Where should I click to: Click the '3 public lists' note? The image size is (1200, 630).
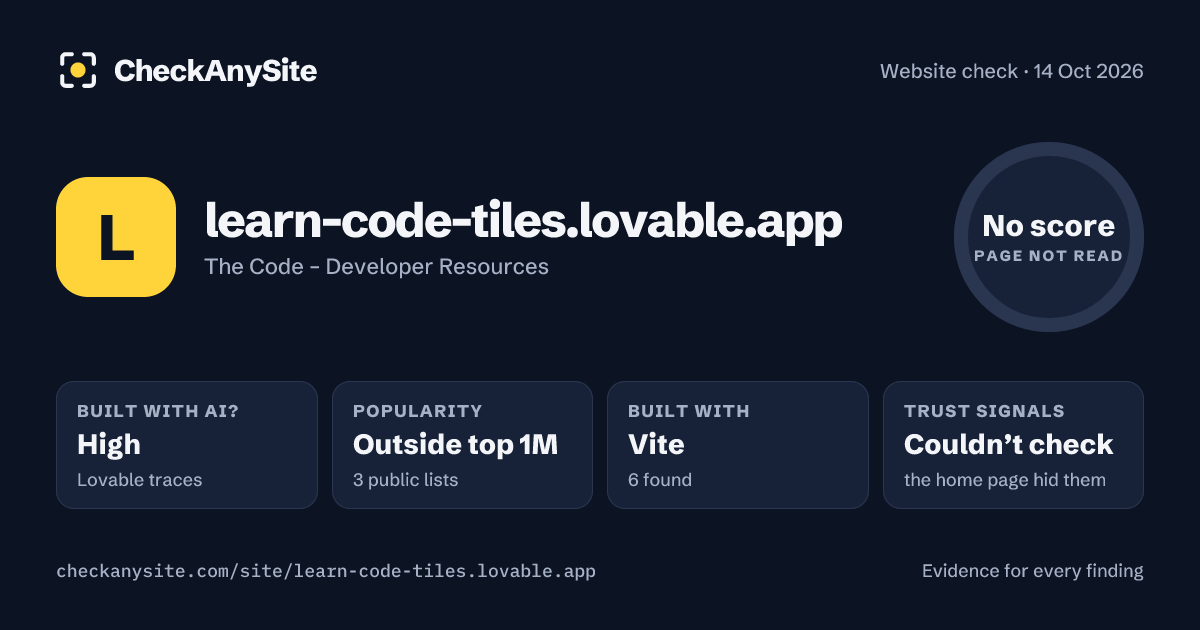pyautogui.click(x=405, y=480)
